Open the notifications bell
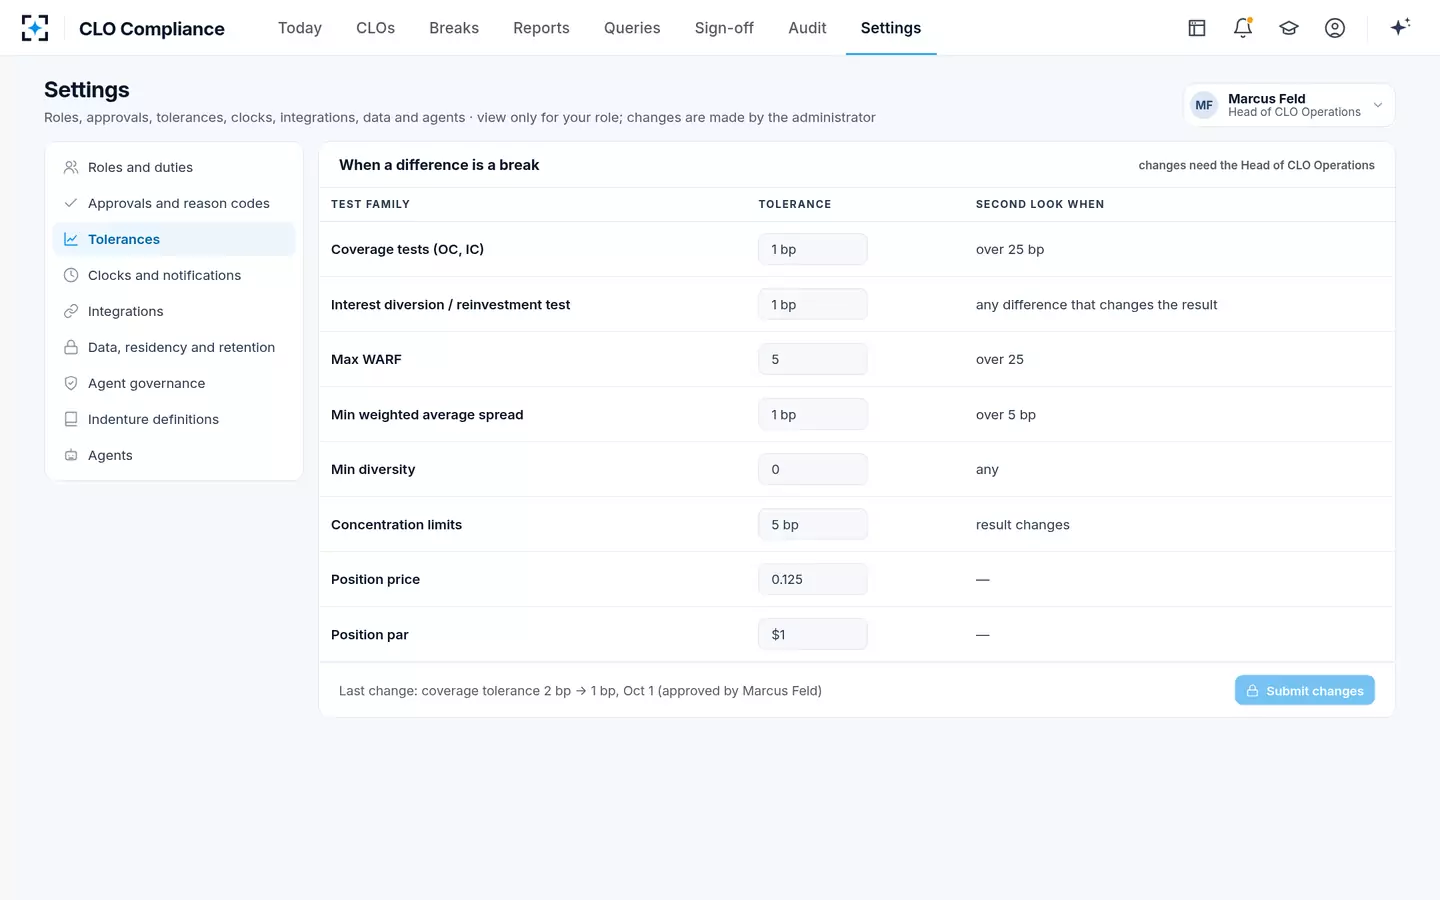This screenshot has width=1440, height=900. [x=1243, y=28]
